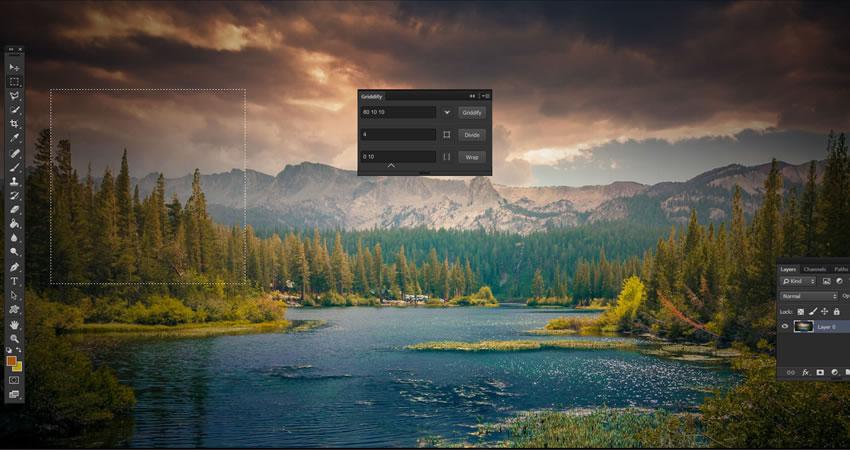Change screen mode from toolbar bottom
This screenshot has width=850, height=450.
14,394
